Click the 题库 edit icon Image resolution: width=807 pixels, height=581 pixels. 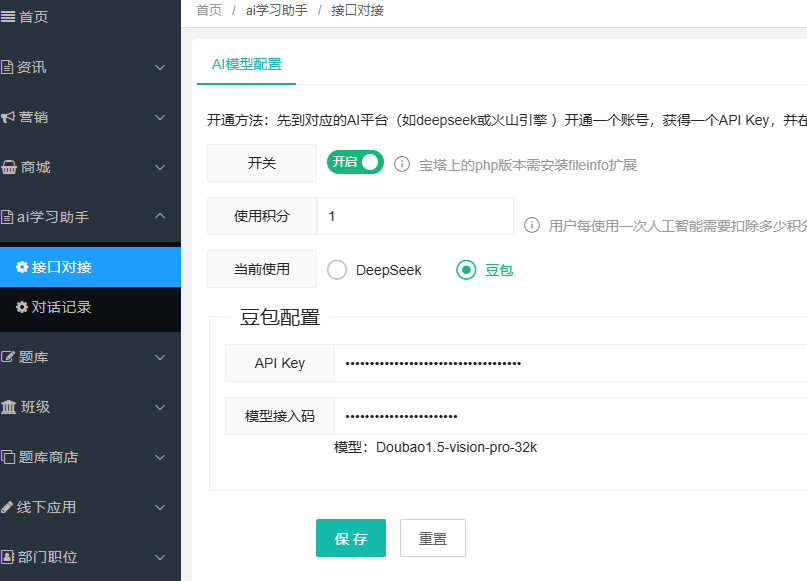[8, 357]
